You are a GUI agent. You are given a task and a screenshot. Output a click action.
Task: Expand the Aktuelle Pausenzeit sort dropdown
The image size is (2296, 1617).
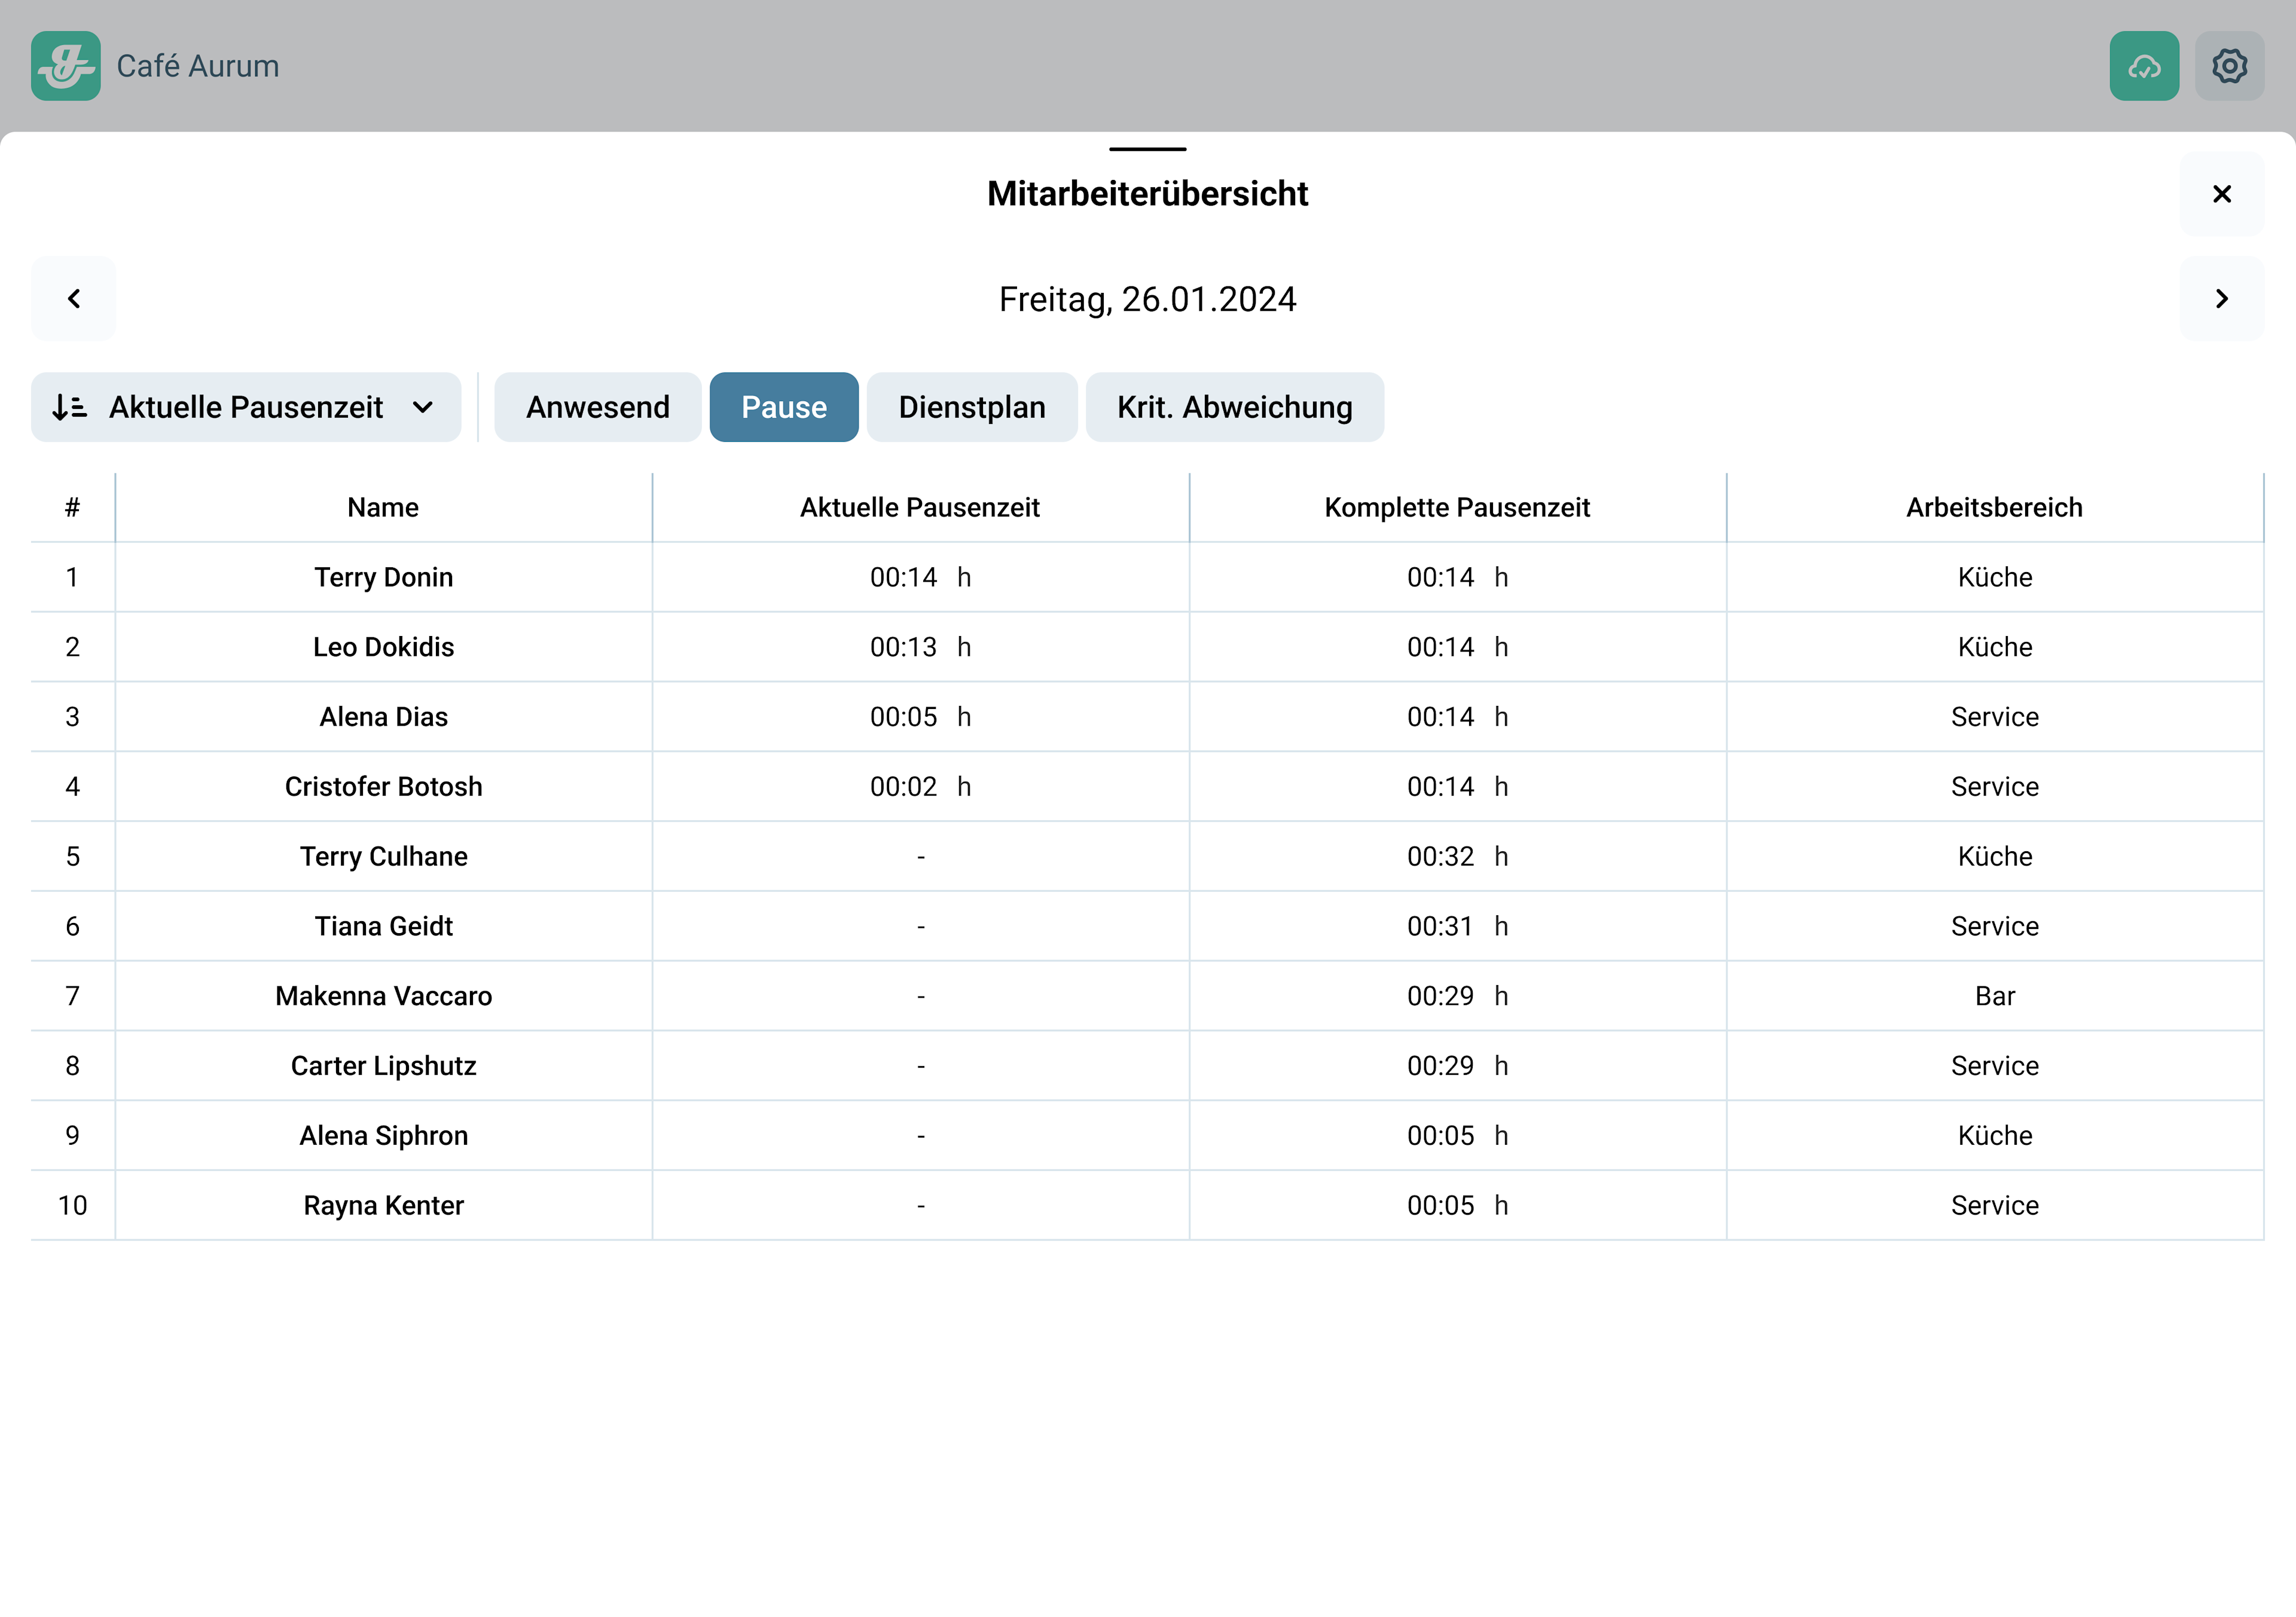[x=423, y=407]
